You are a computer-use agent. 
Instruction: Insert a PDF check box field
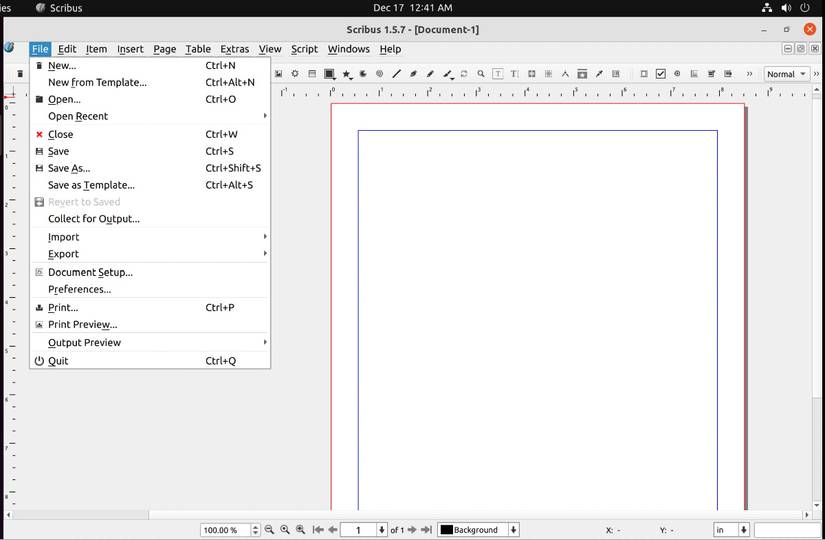click(x=661, y=74)
